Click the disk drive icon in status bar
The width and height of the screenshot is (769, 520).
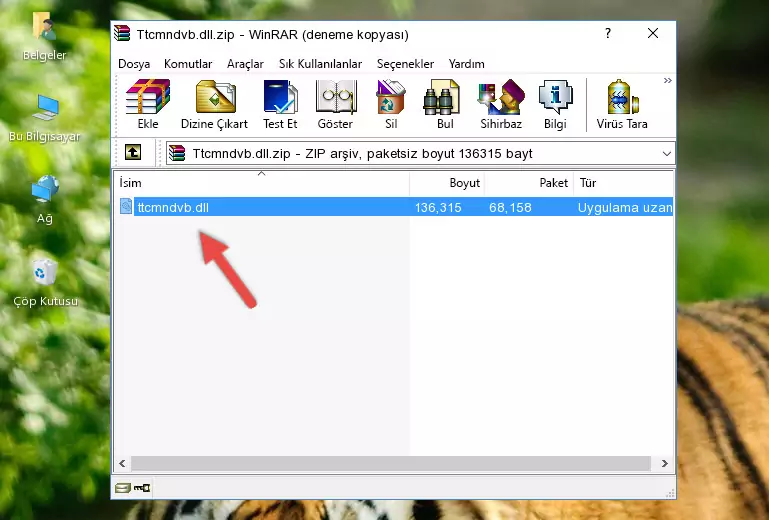pos(123,488)
